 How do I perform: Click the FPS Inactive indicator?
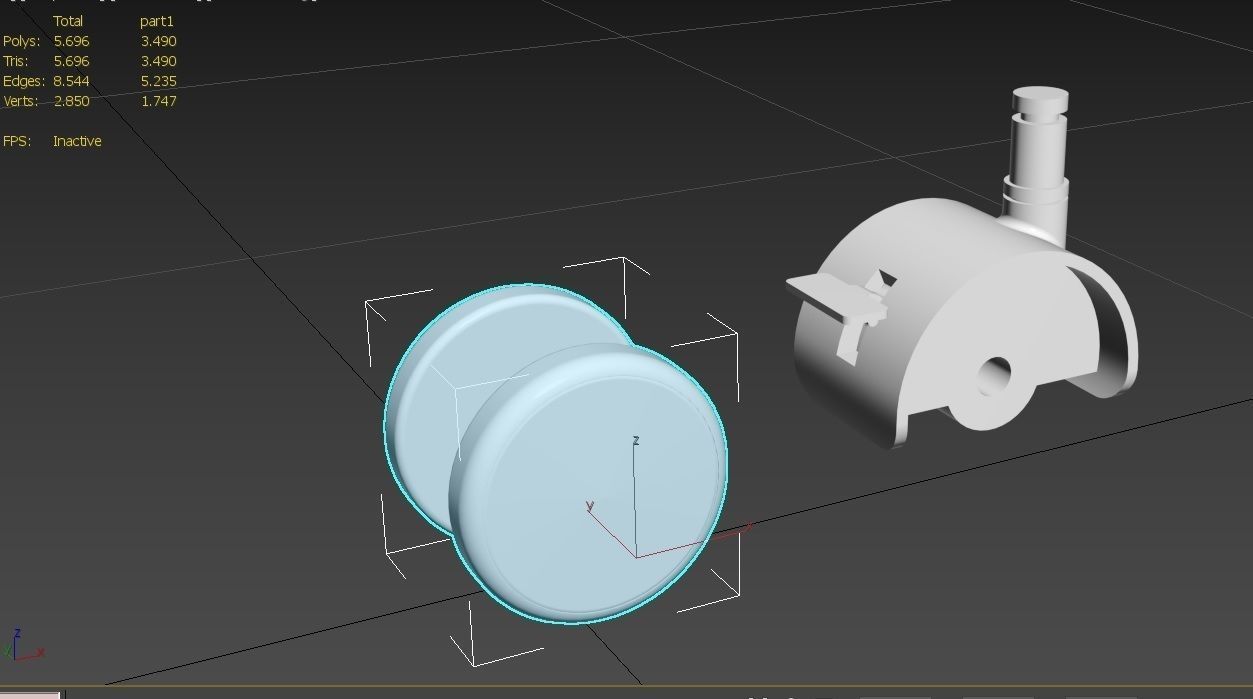[x=77, y=141]
